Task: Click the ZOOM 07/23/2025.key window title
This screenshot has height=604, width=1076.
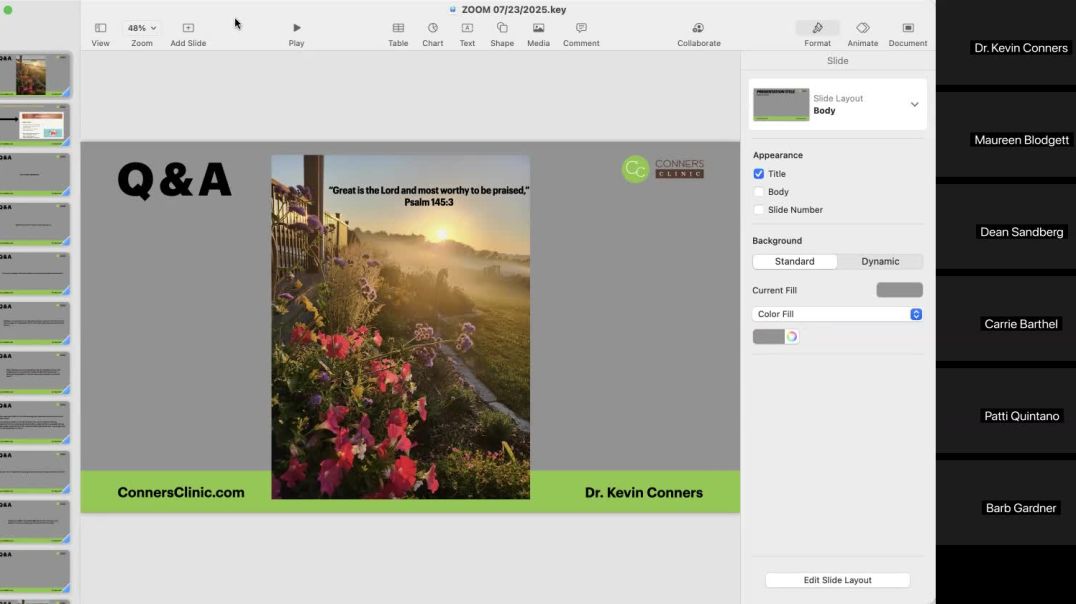Action: (514, 10)
